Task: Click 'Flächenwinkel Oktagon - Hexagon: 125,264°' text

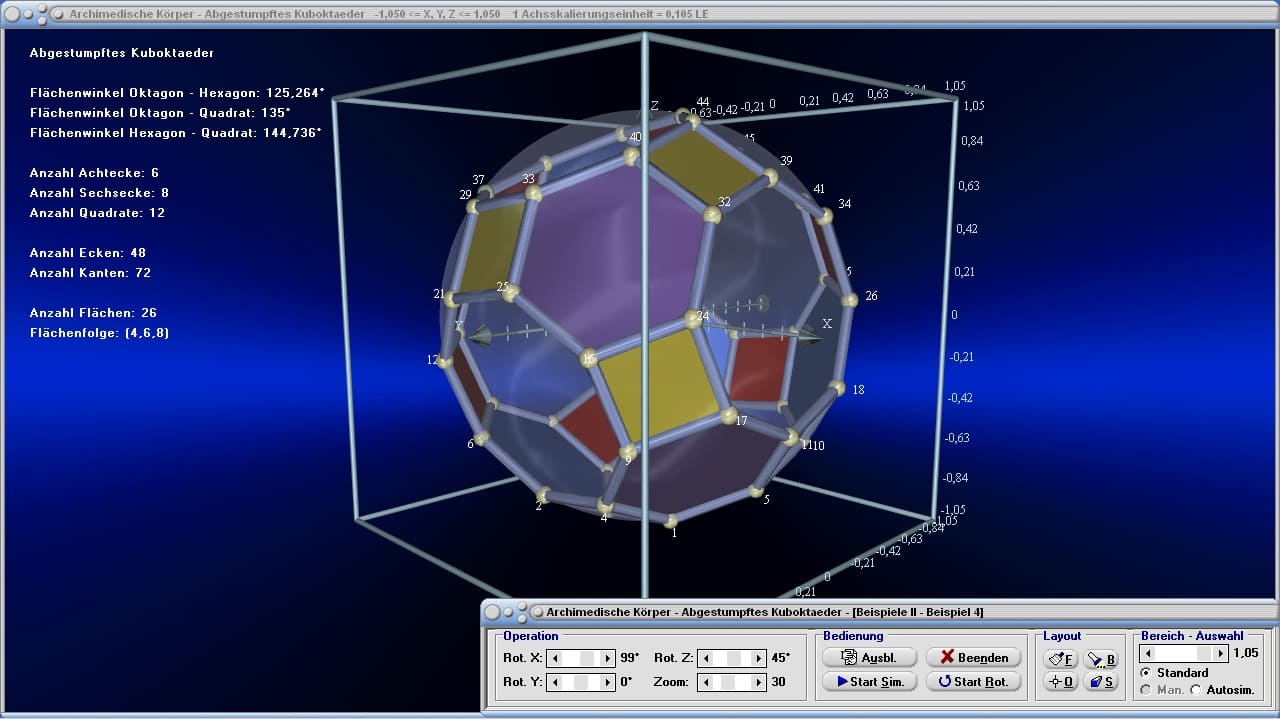Action: point(177,93)
